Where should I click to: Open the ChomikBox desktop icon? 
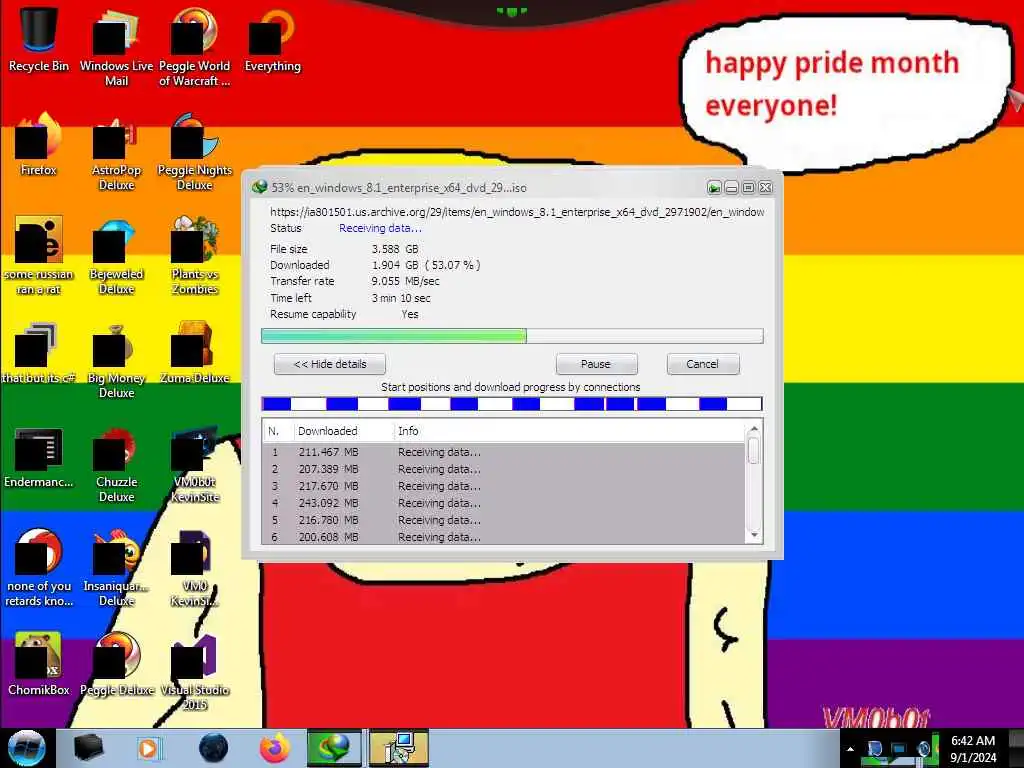[x=39, y=664]
